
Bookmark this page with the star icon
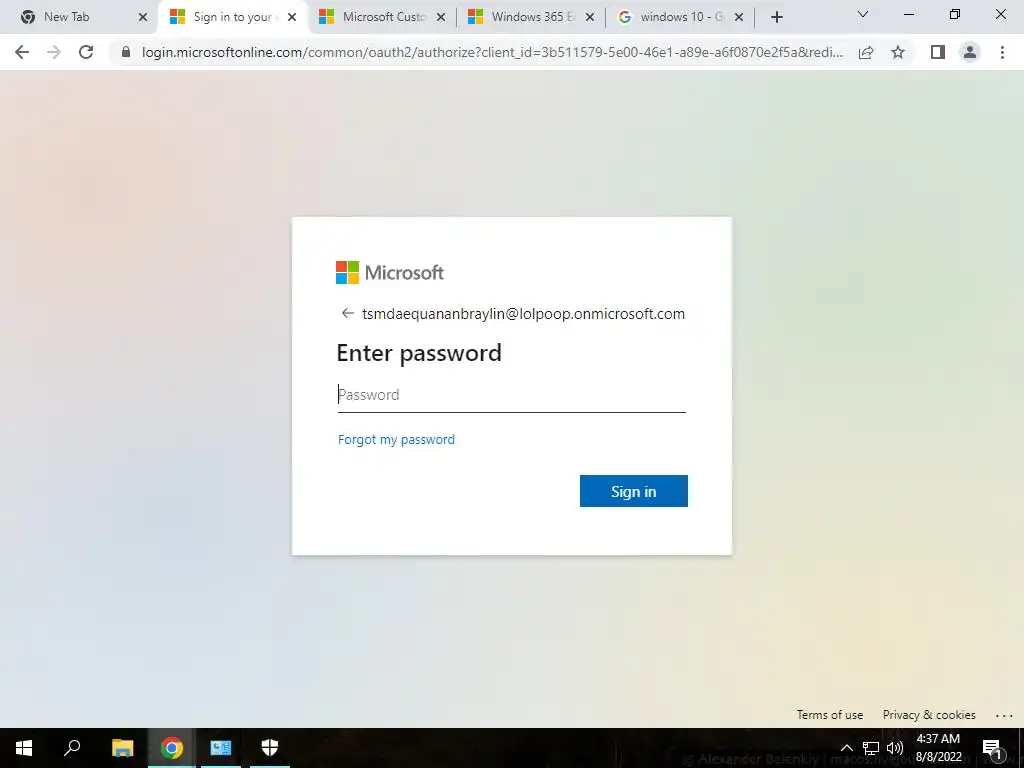(898, 52)
